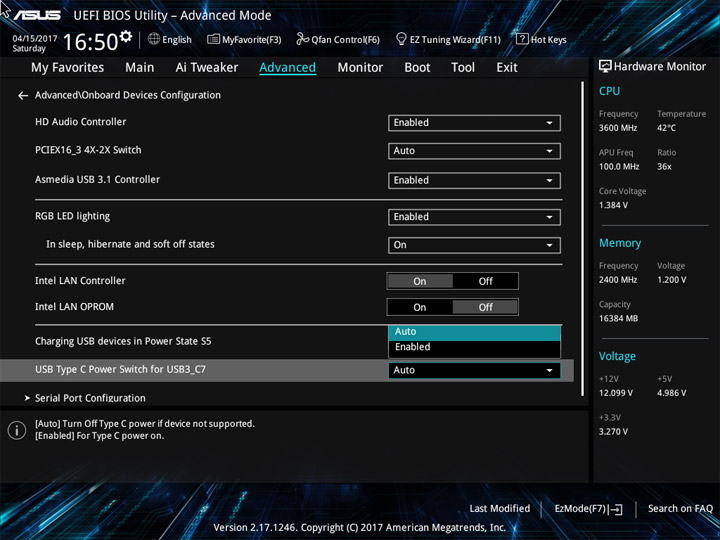Click the Hardware Monitor screen icon

[605, 67]
